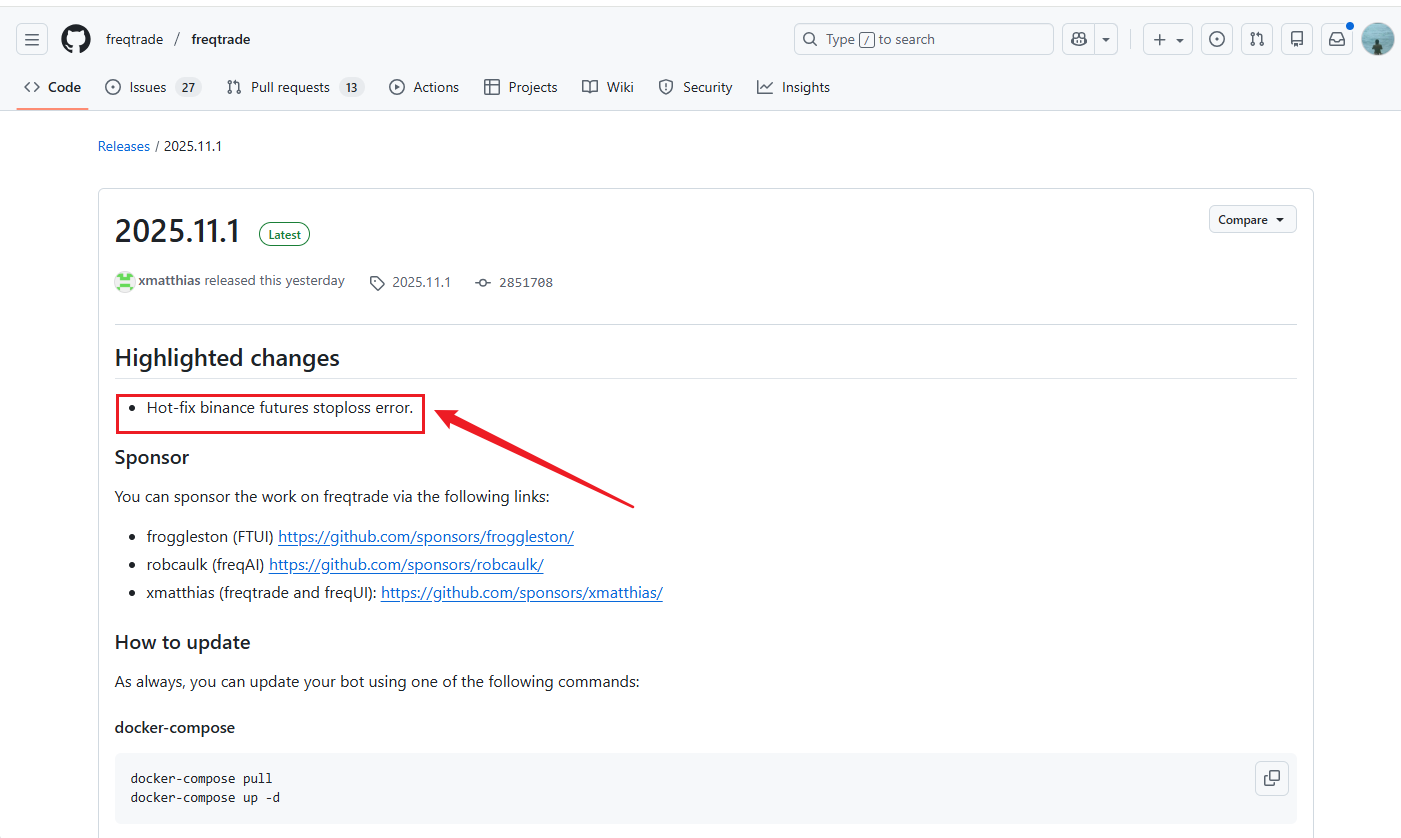Viewport: 1401px width, 838px height.
Task: Click the Releases breadcrumb link
Action: click(124, 146)
